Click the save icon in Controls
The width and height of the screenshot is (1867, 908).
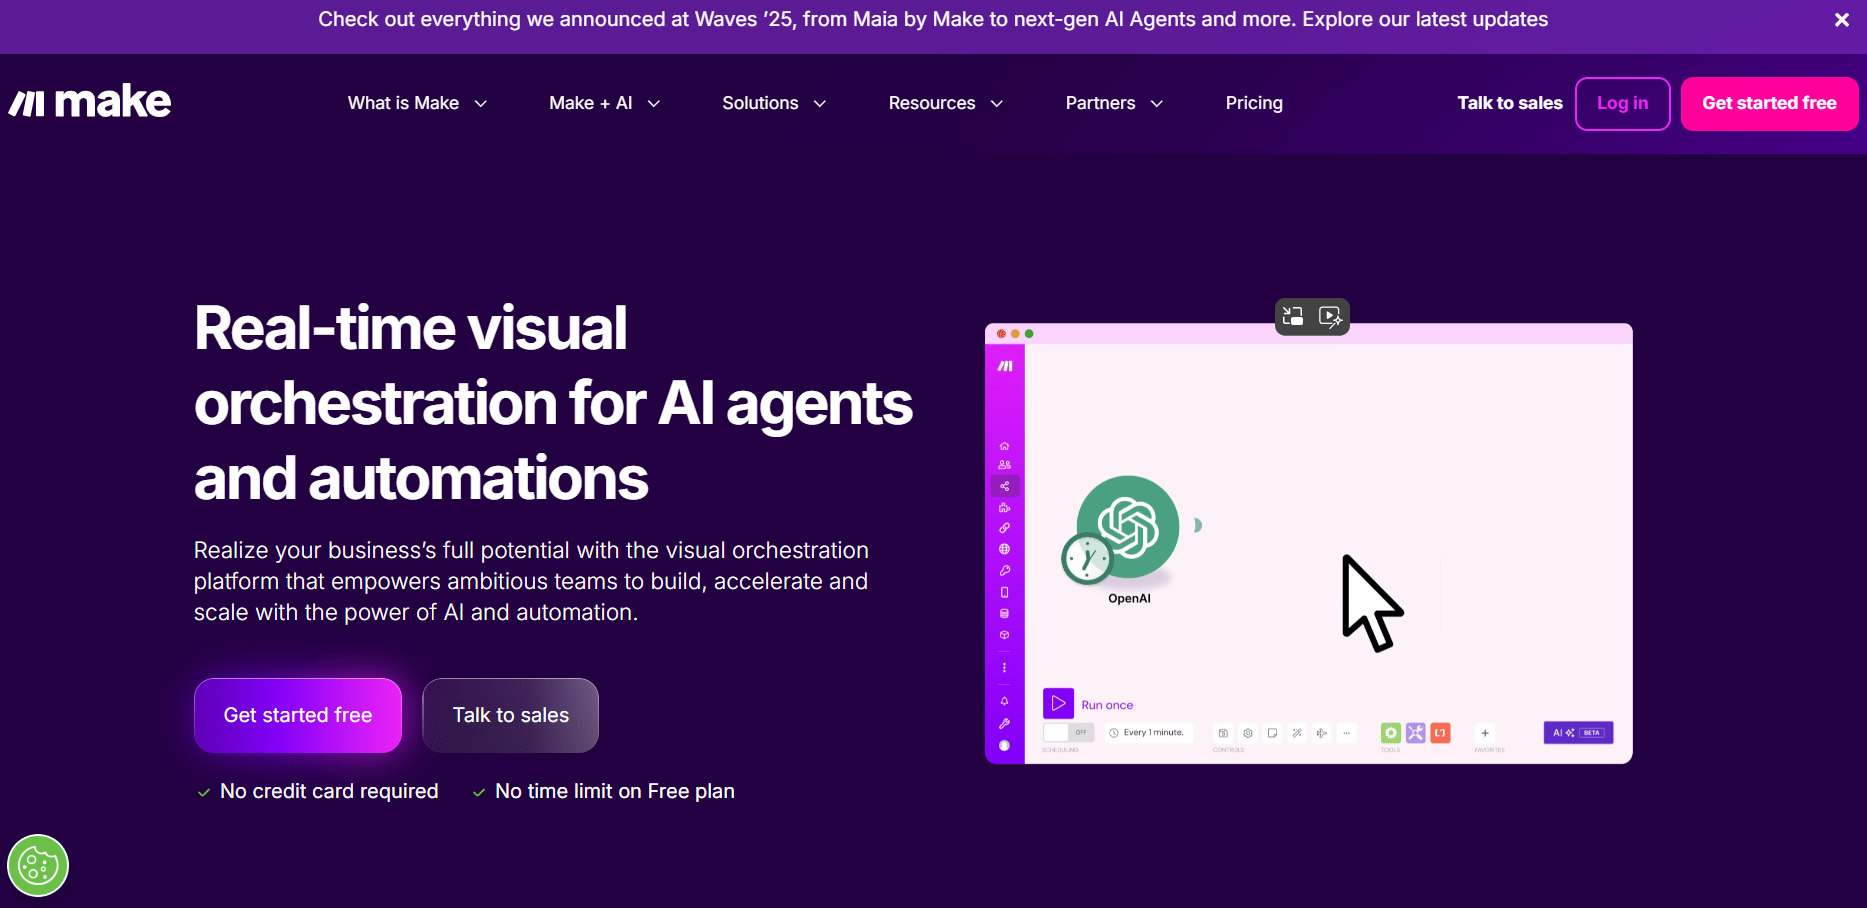click(1223, 733)
